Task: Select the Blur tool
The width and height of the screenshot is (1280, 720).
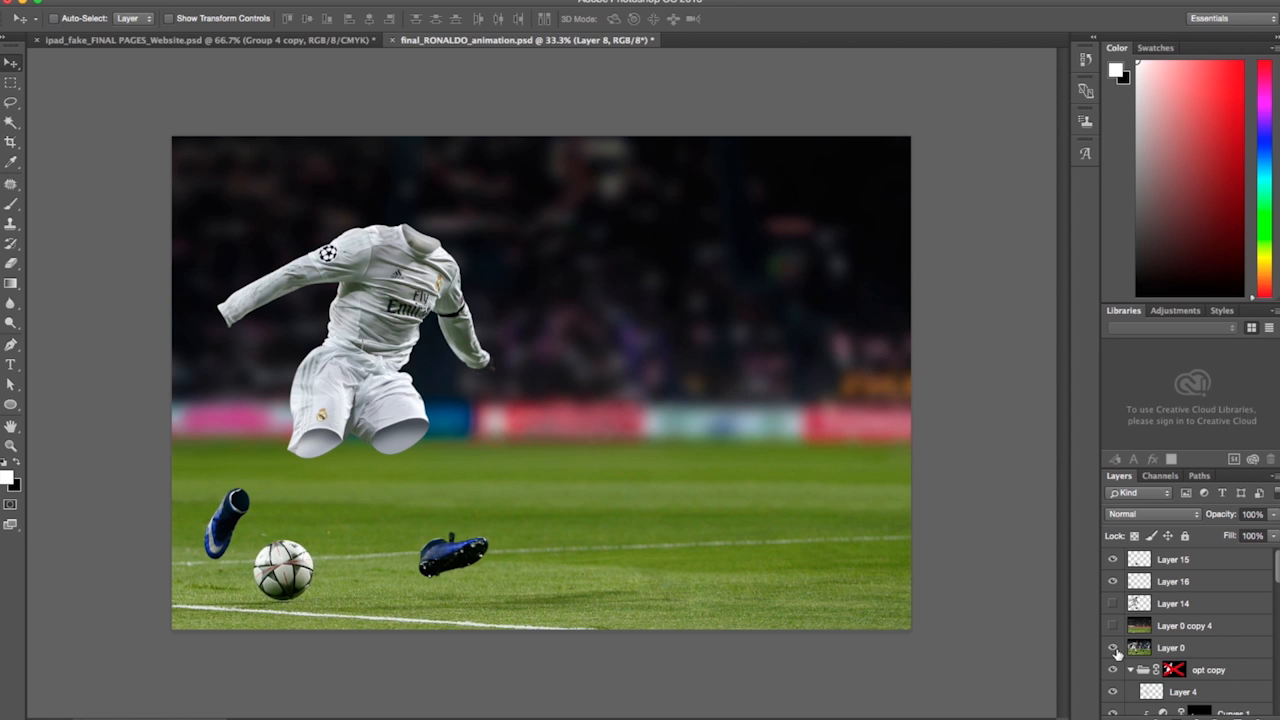Action: 11,305
